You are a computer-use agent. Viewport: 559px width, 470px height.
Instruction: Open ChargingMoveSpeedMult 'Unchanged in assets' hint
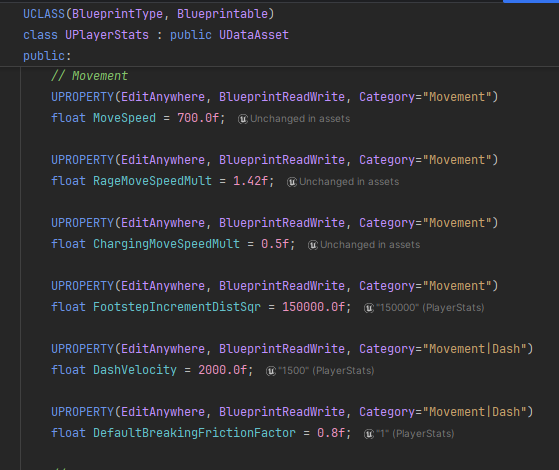pyautogui.click(x=370, y=245)
